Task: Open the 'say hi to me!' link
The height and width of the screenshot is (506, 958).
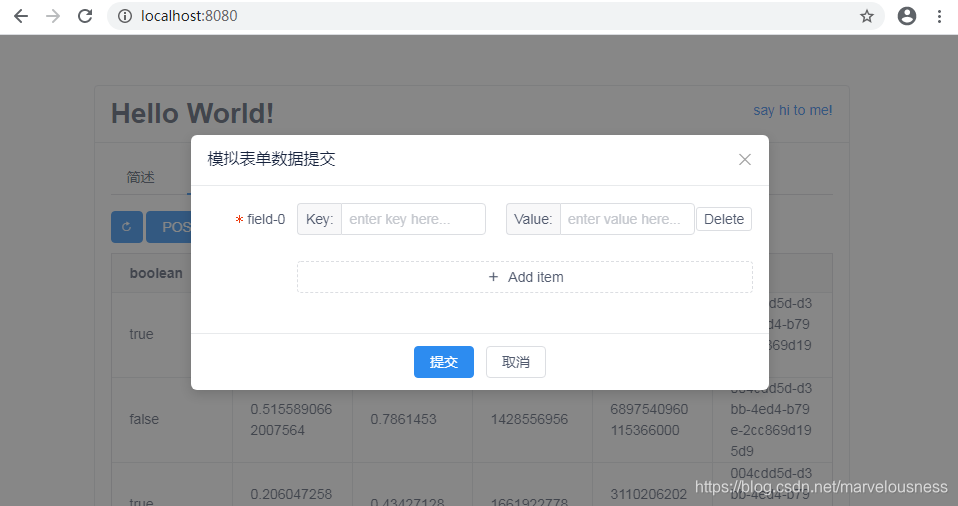Action: tap(792, 111)
